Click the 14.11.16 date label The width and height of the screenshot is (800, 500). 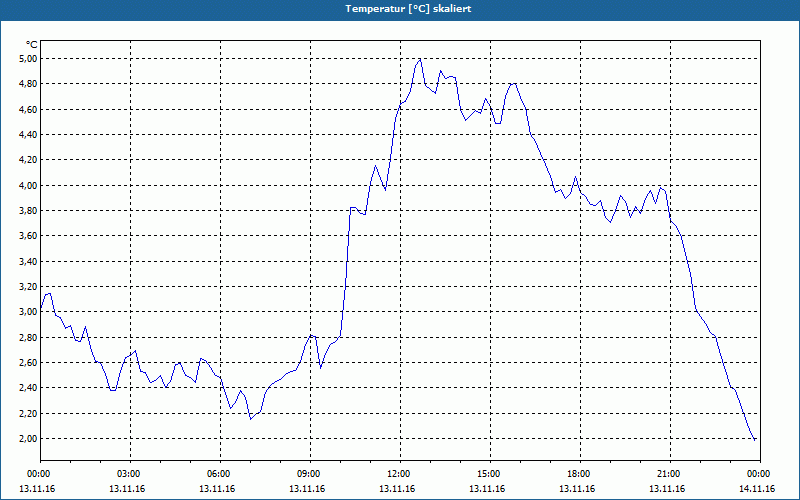pos(757,489)
